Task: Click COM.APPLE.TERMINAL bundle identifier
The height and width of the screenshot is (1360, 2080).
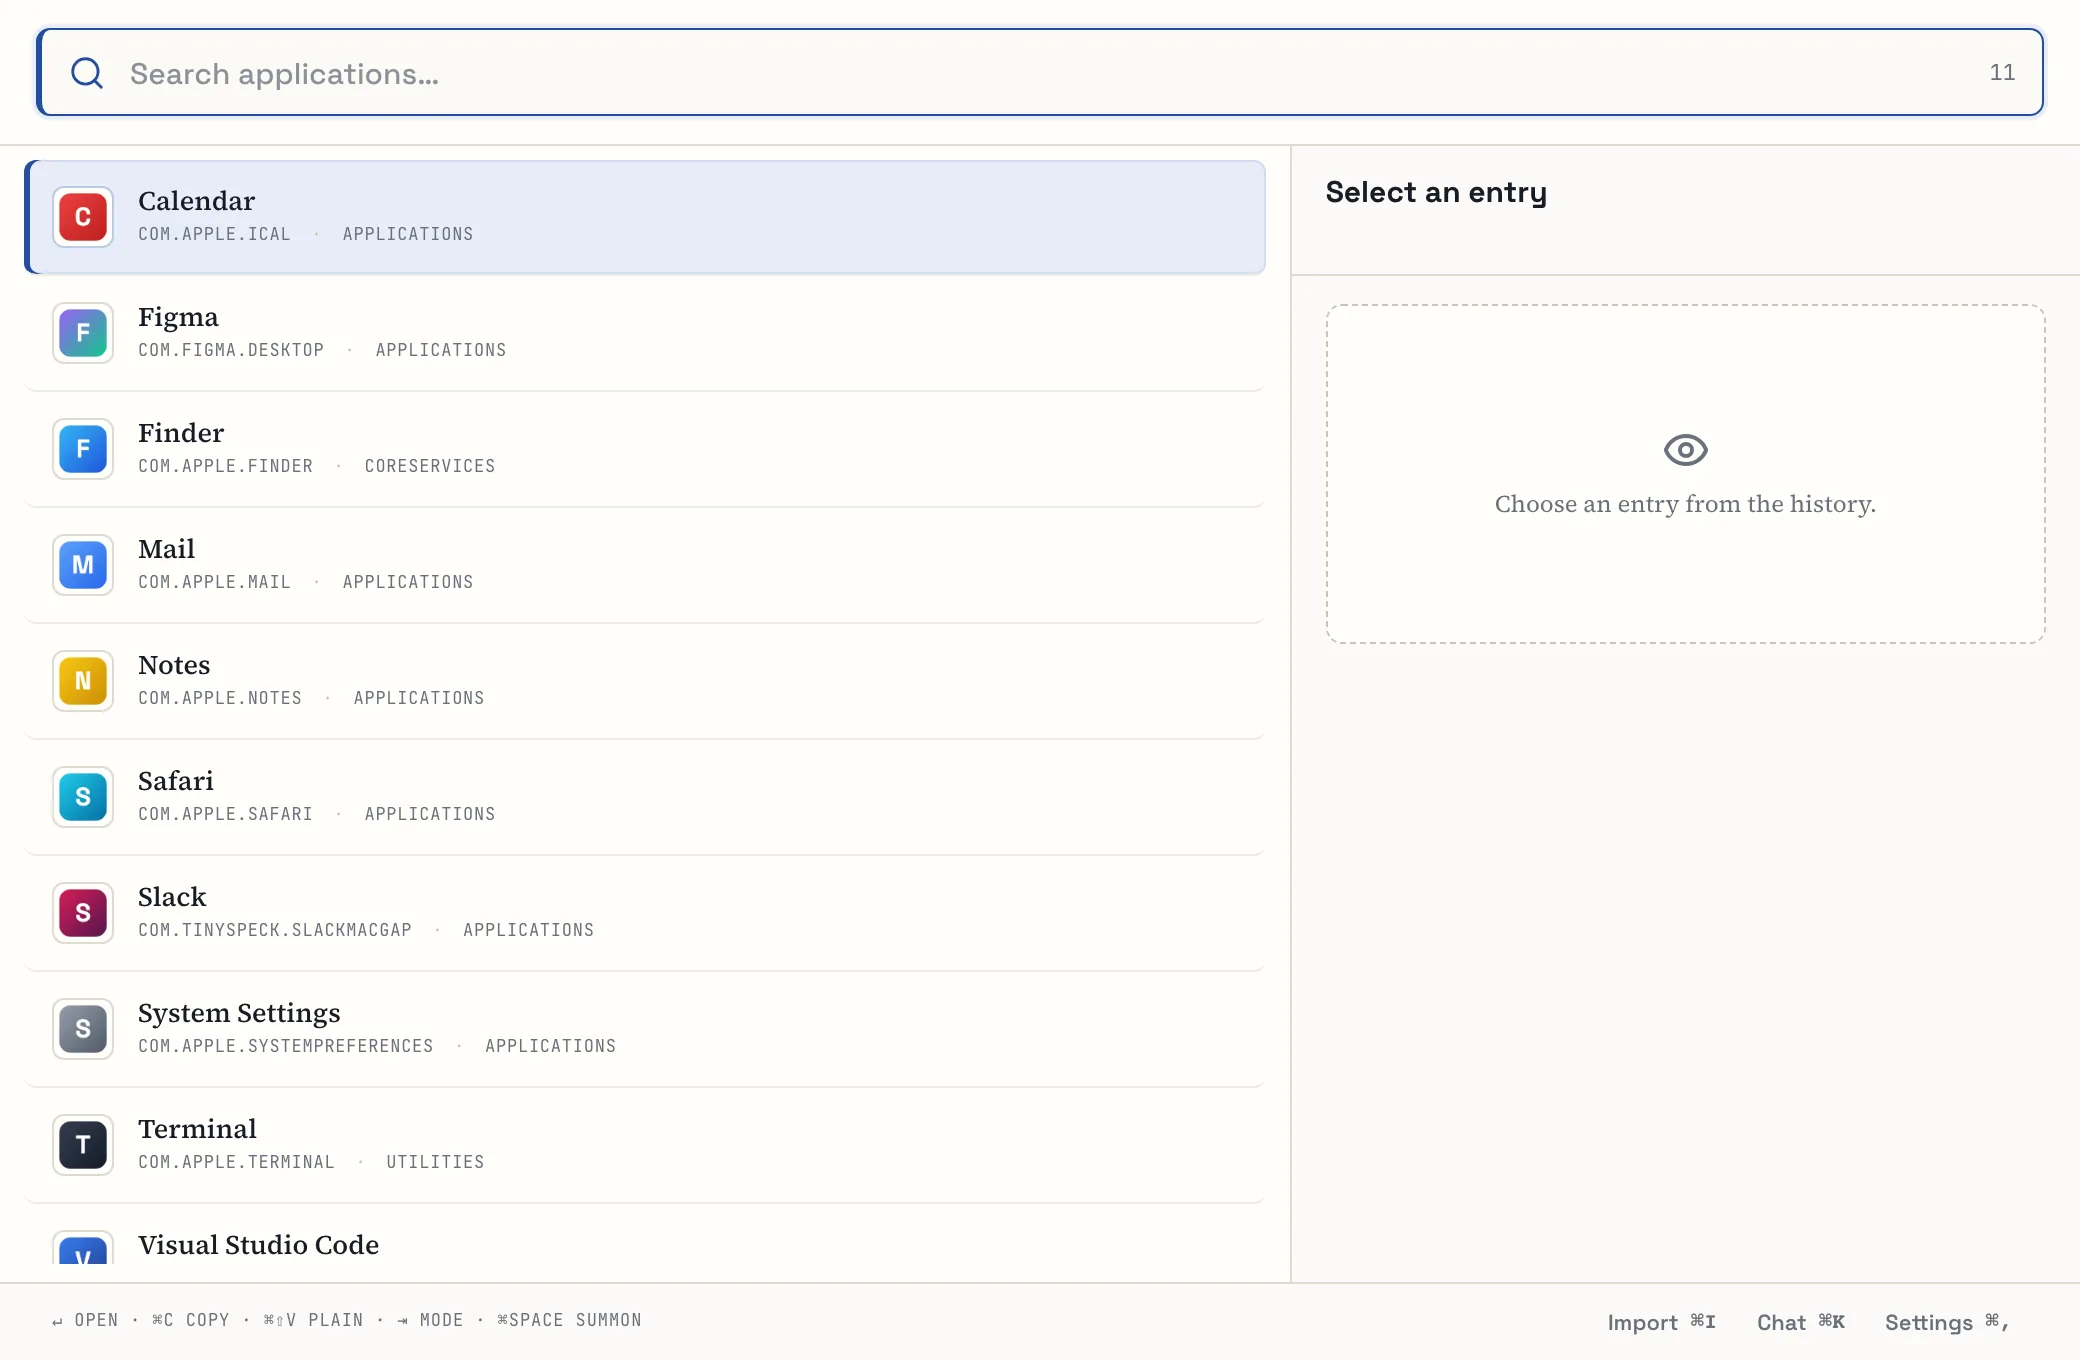Action: [x=236, y=1162]
